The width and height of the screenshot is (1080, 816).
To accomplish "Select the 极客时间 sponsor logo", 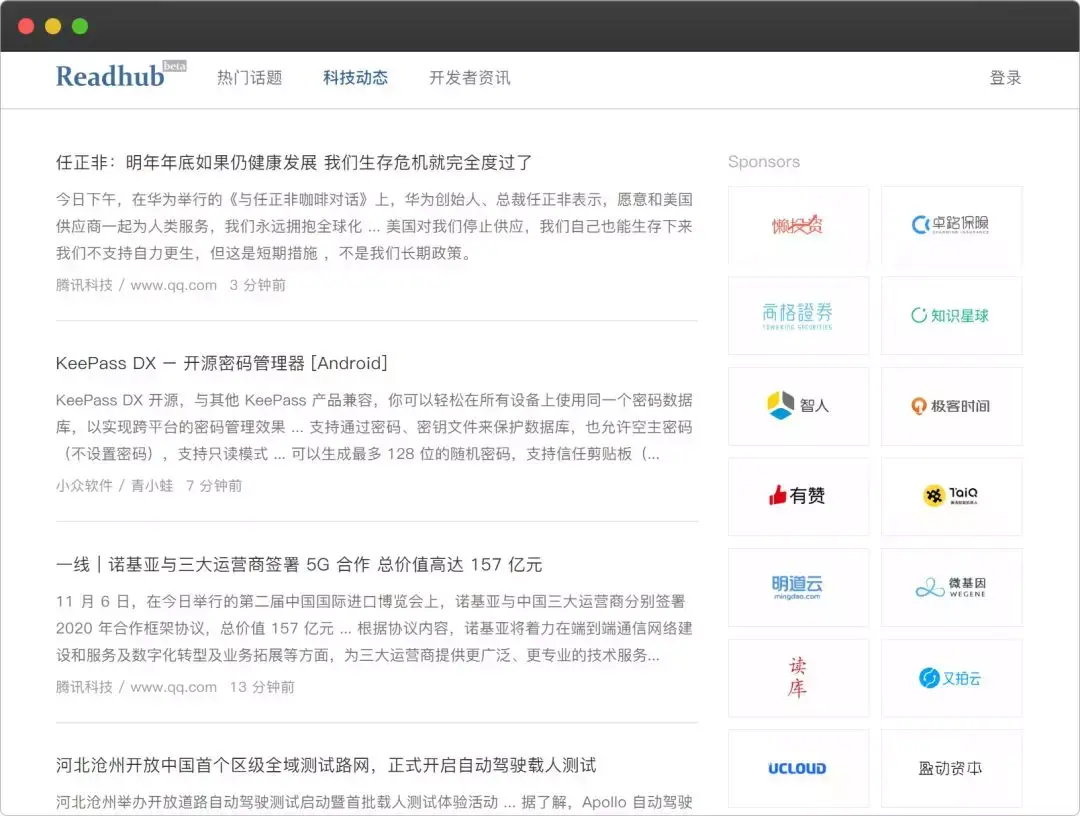I will tap(951, 406).
